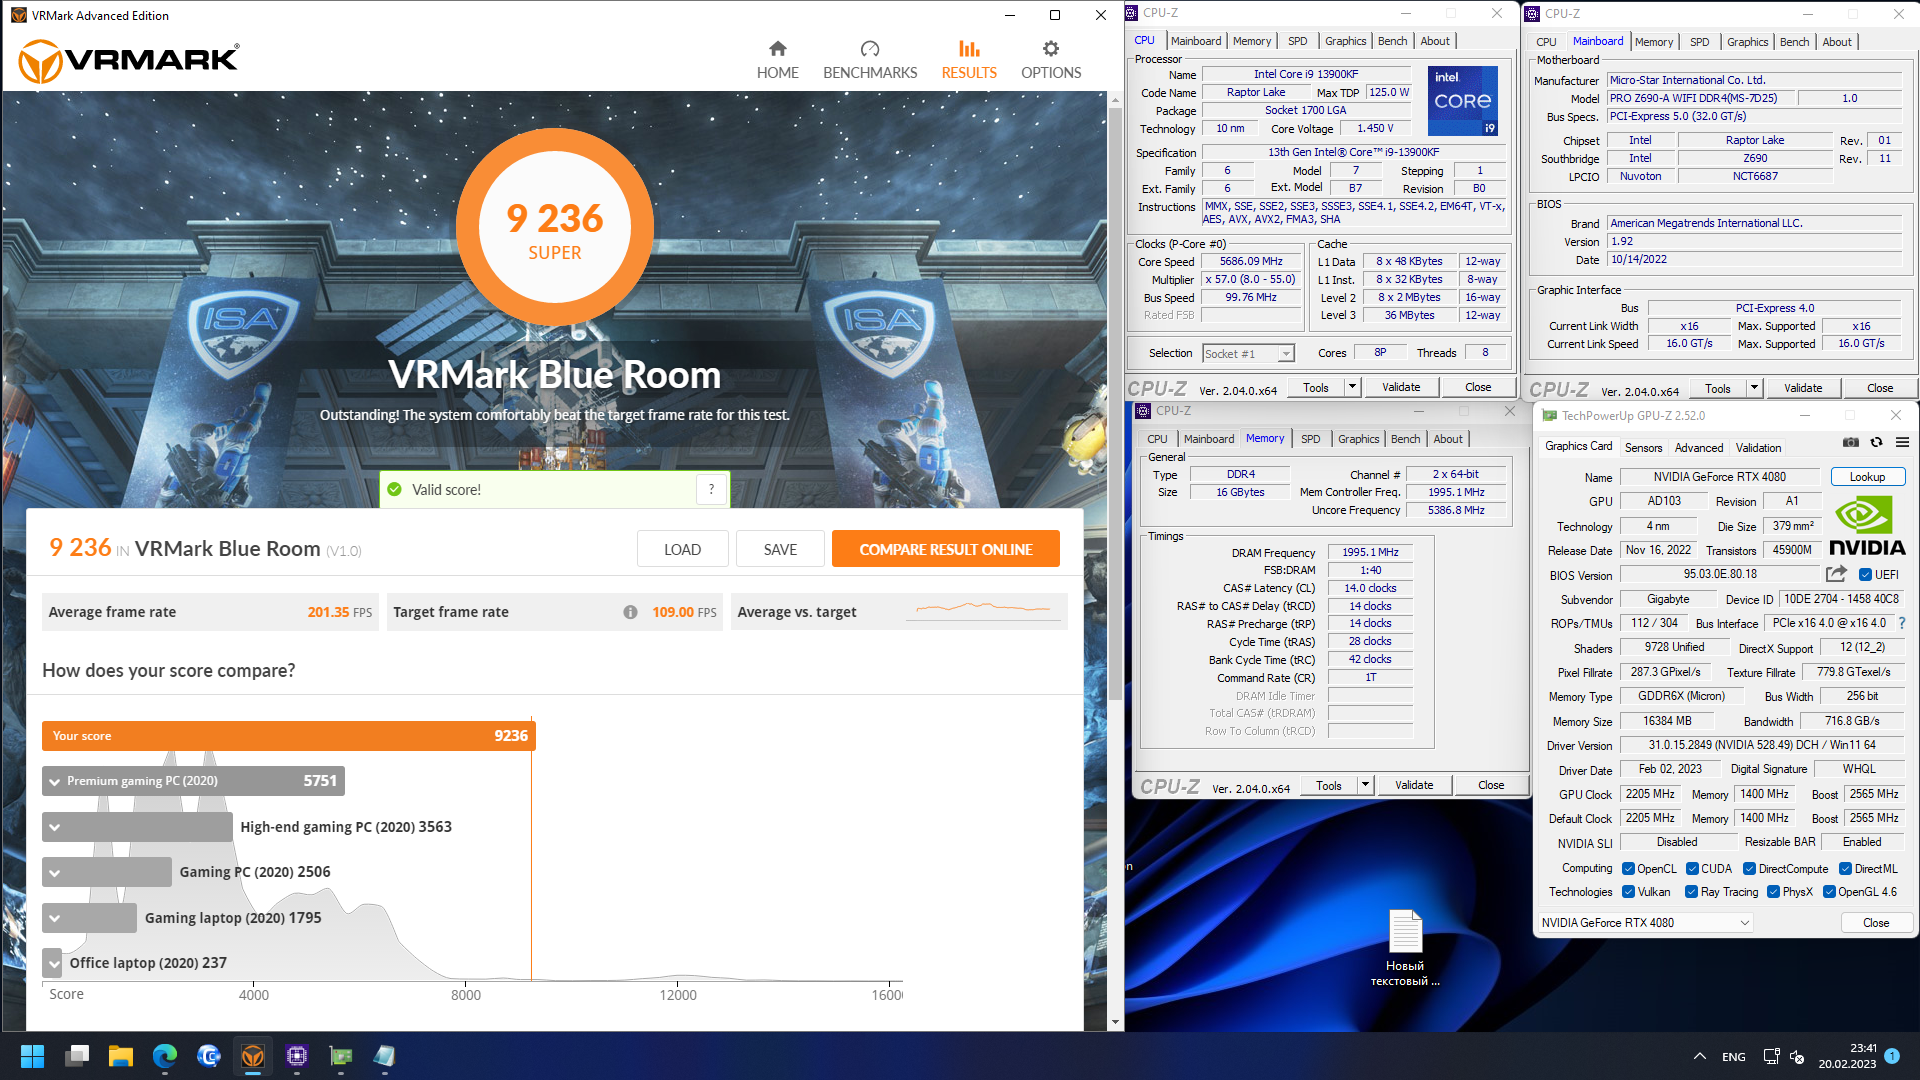Open the Windows Start menu
The height and width of the screenshot is (1080, 1920).
coord(32,1056)
